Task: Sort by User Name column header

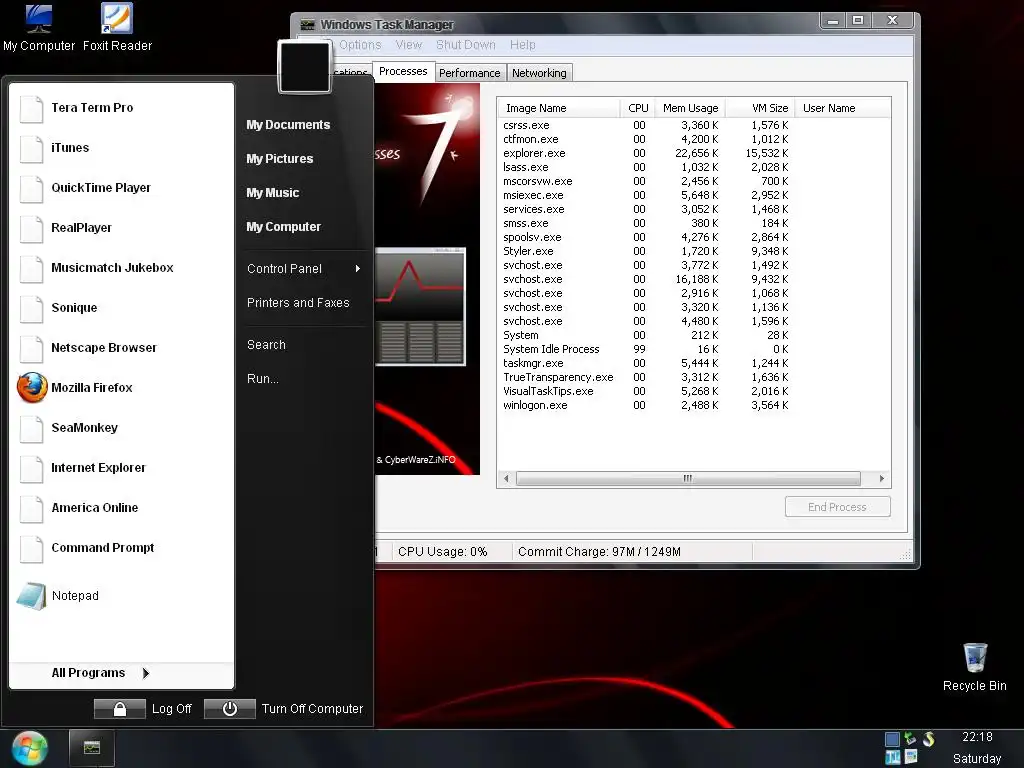Action: point(842,108)
